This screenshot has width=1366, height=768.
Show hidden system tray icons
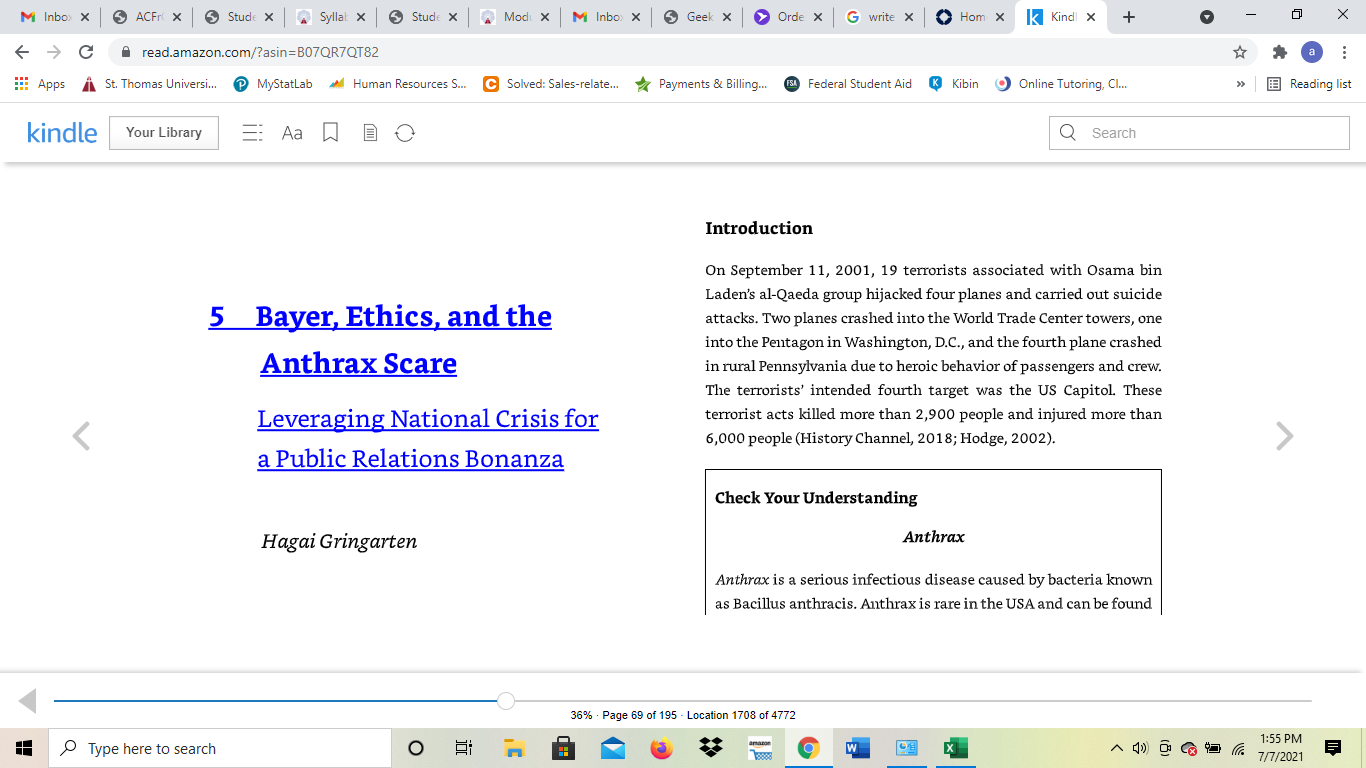1117,748
